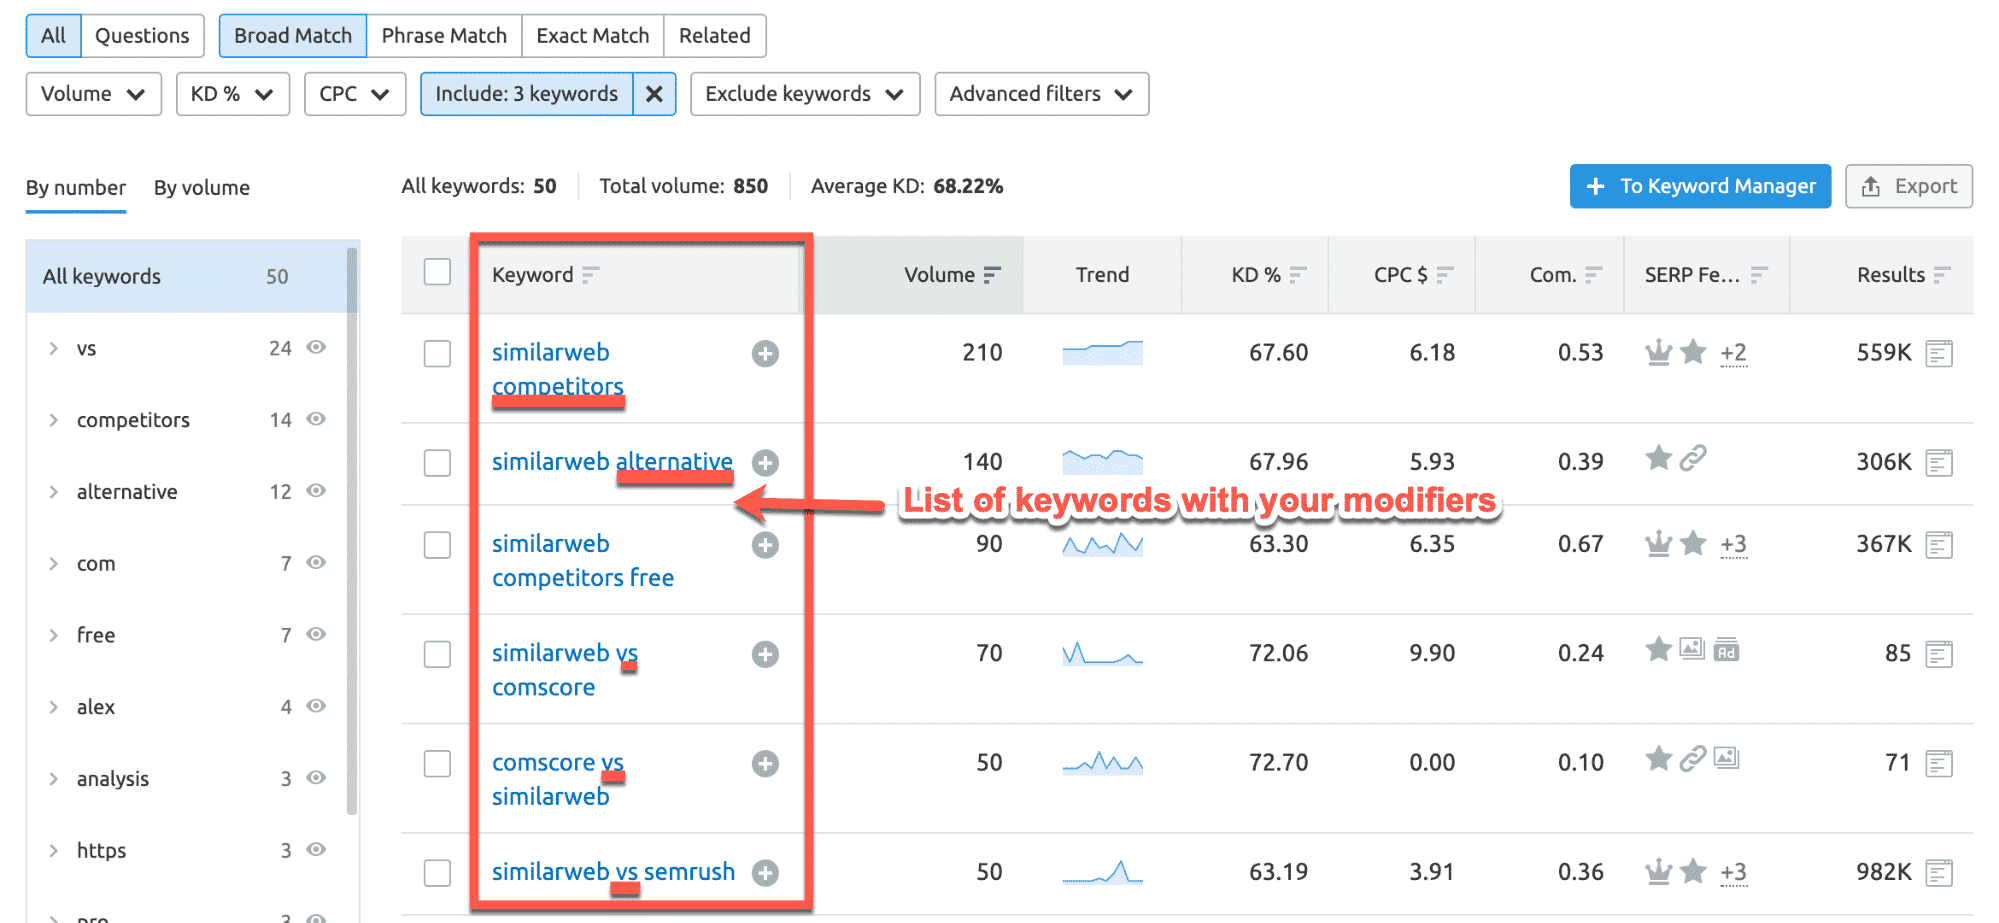Open SERP snapshot icon for 559K results row
Image resolution: width=1999 pixels, height=923 pixels.
click(1938, 354)
